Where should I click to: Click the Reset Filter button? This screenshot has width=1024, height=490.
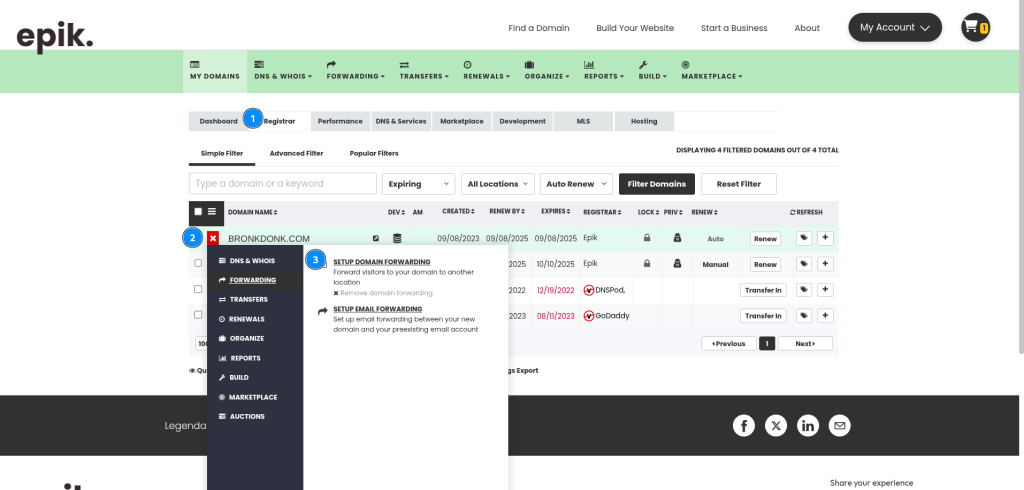[739, 184]
